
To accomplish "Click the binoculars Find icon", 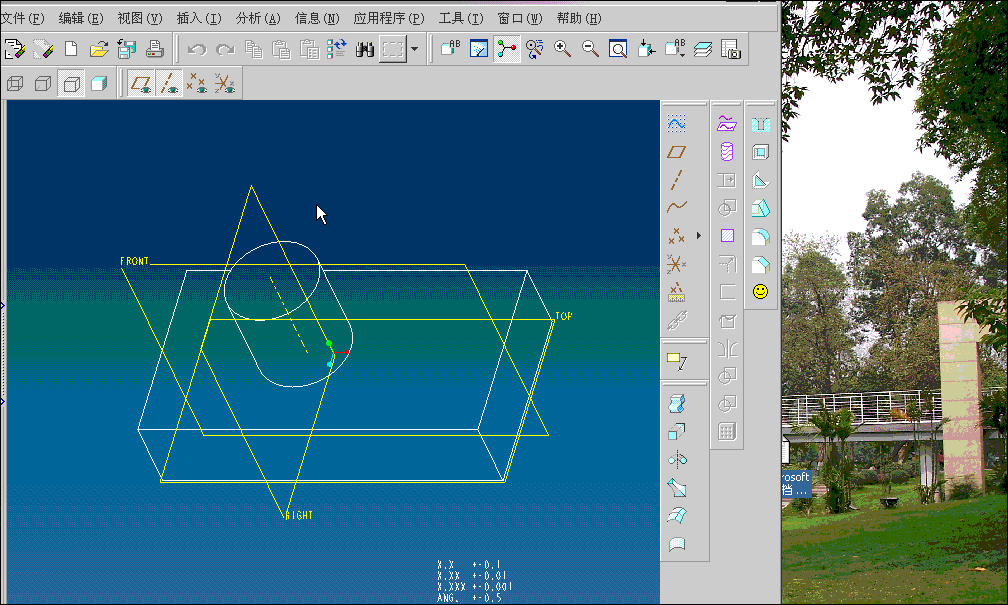I will 364,49.
